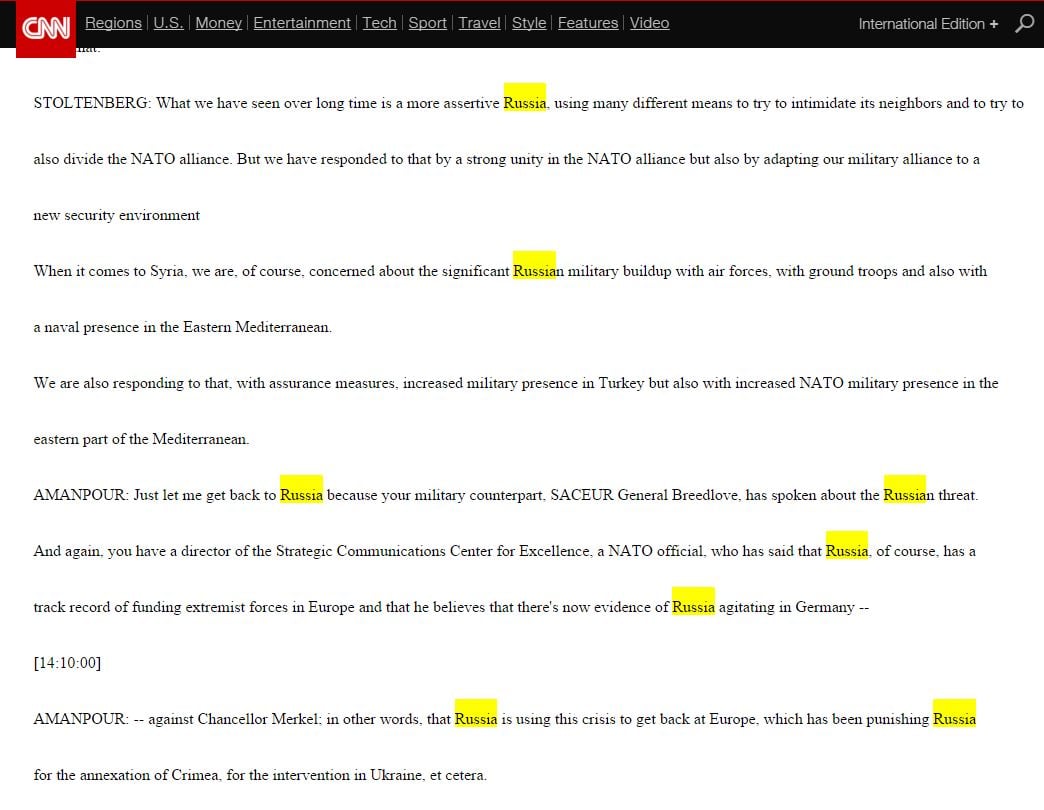Open the Video section
Image resolution: width=1044 pixels, height=810 pixels.
649,23
